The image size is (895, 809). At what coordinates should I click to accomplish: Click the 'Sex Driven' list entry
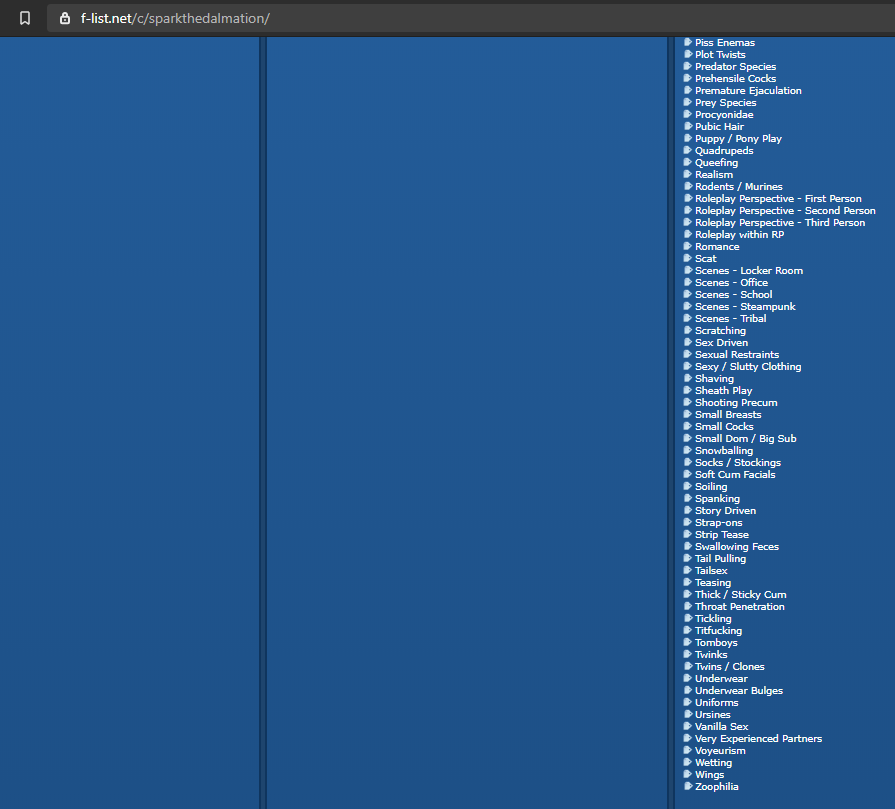[x=721, y=343]
